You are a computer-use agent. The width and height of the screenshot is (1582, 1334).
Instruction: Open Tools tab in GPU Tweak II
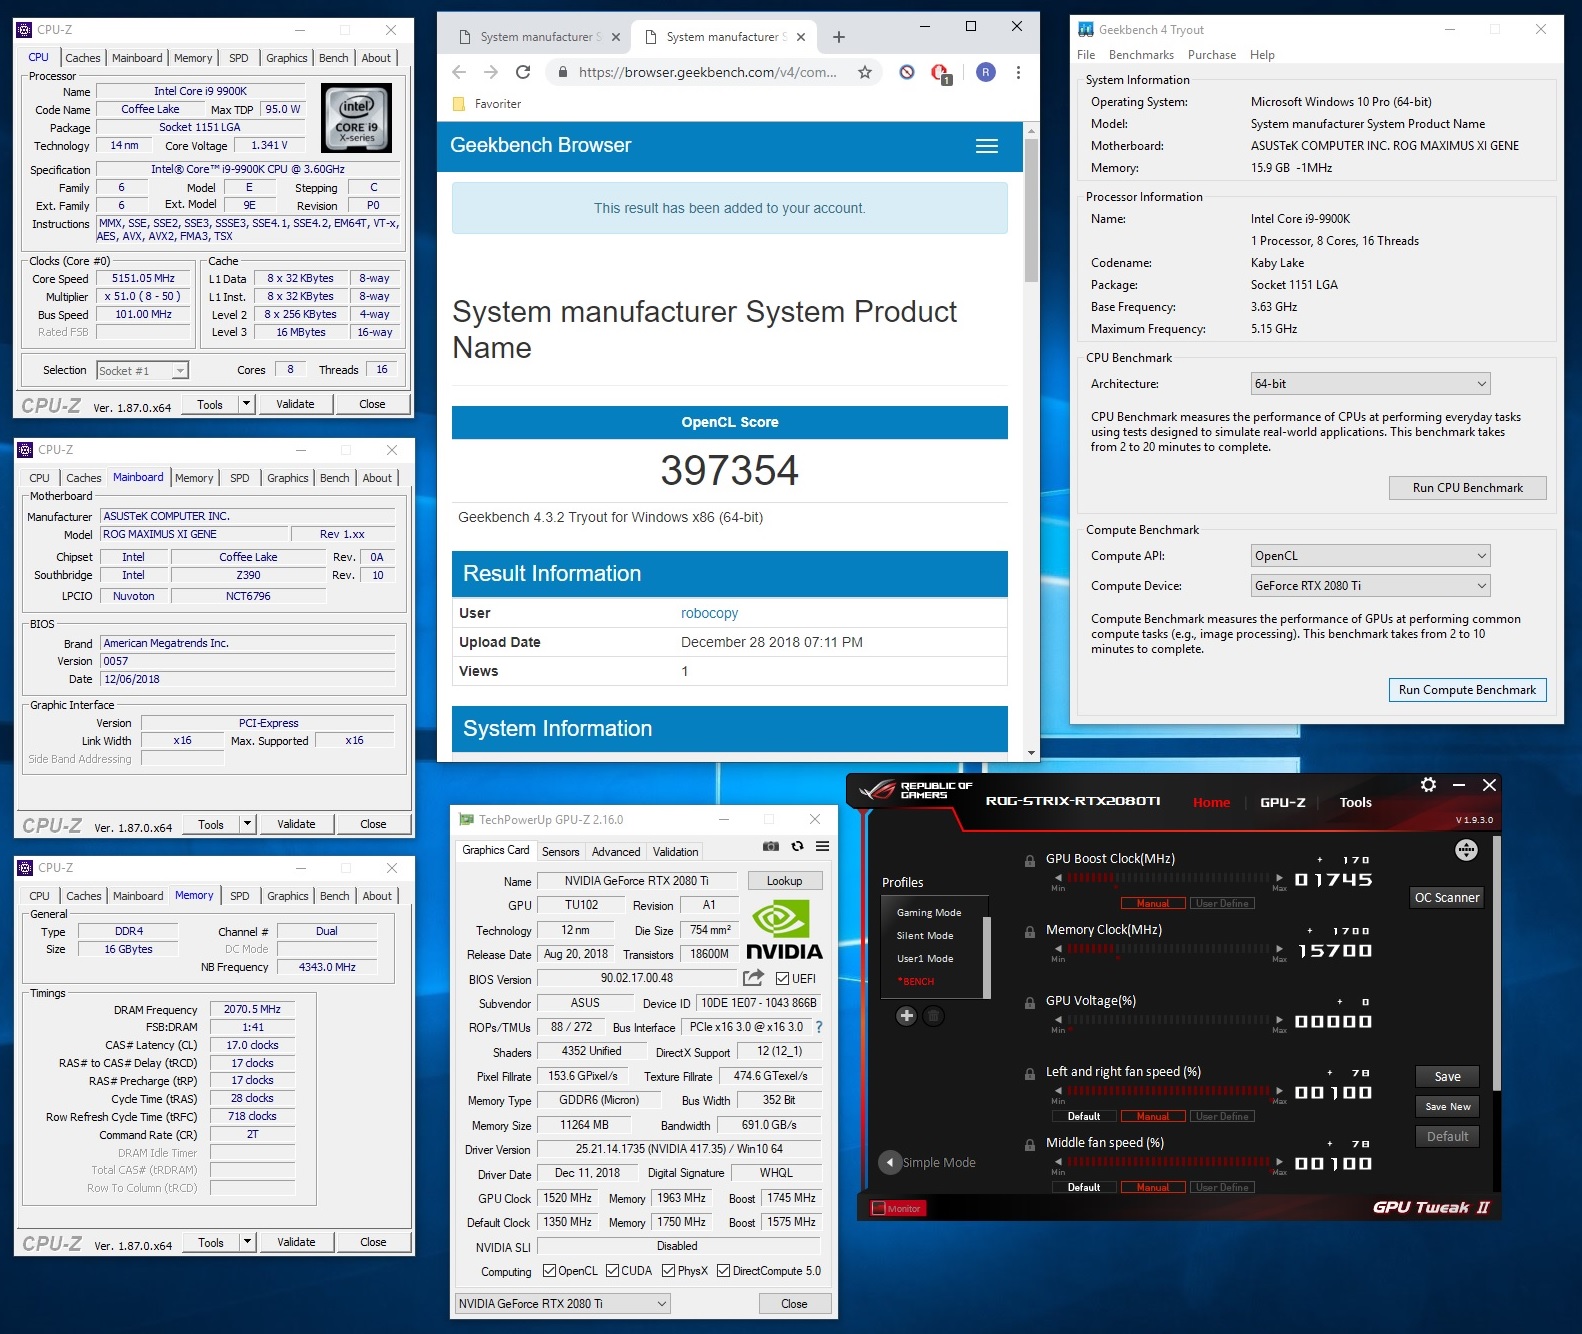tap(1355, 802)
